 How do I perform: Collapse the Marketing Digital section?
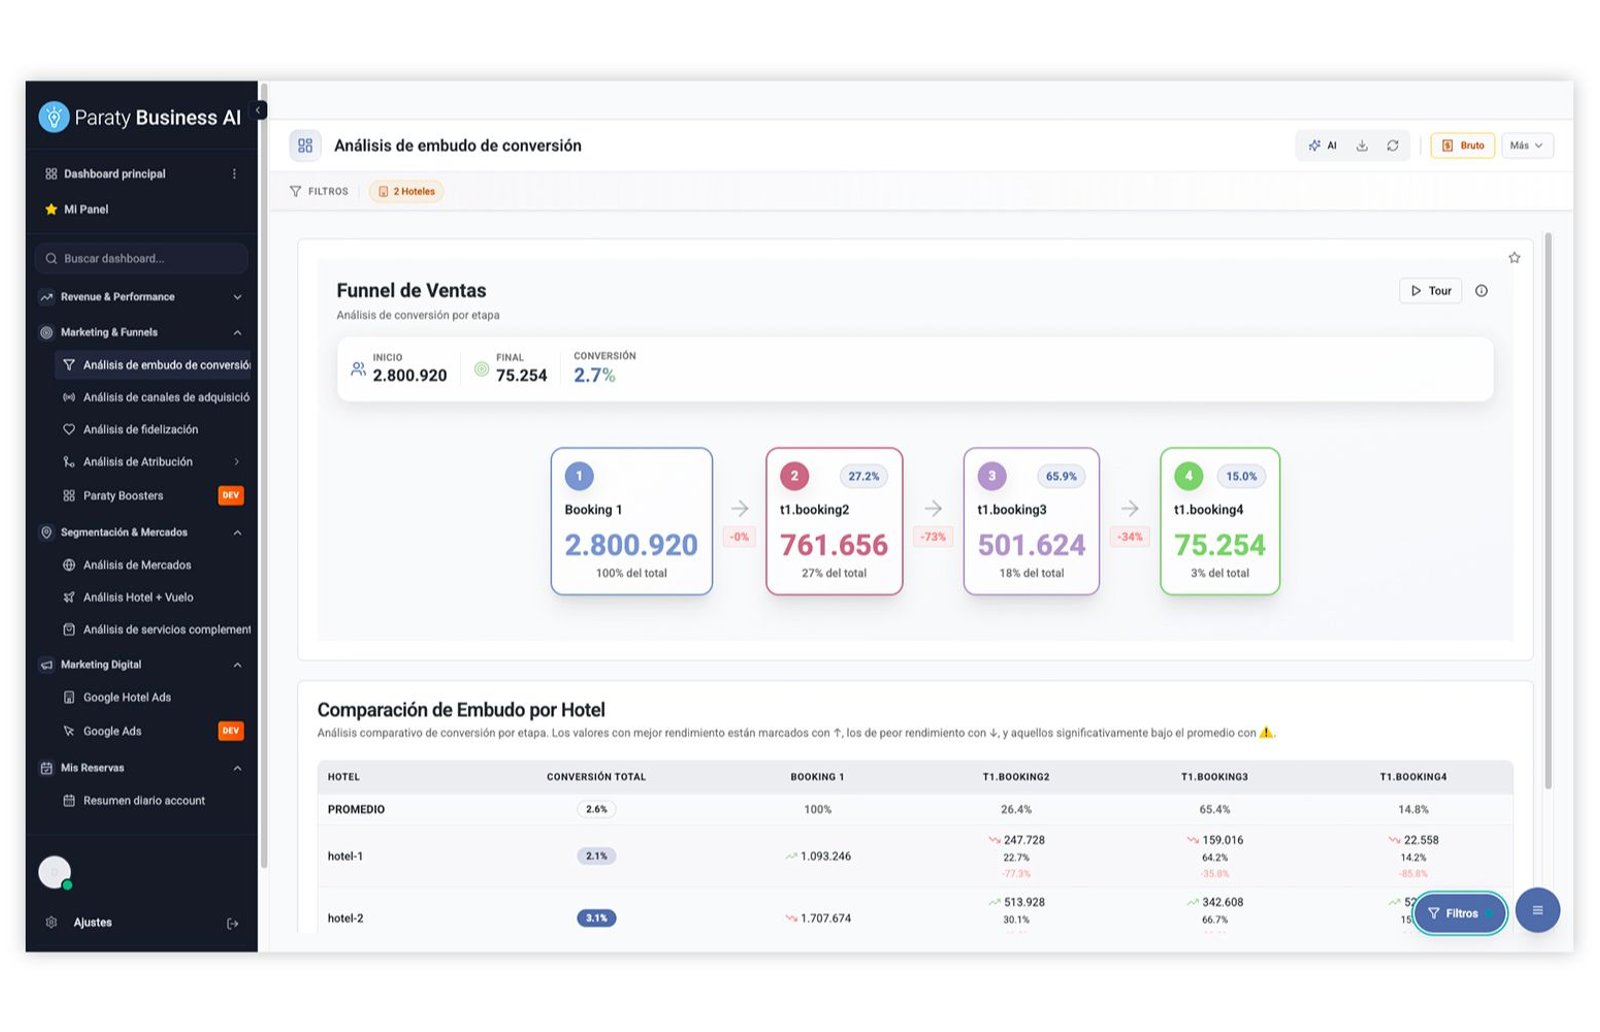141,665
